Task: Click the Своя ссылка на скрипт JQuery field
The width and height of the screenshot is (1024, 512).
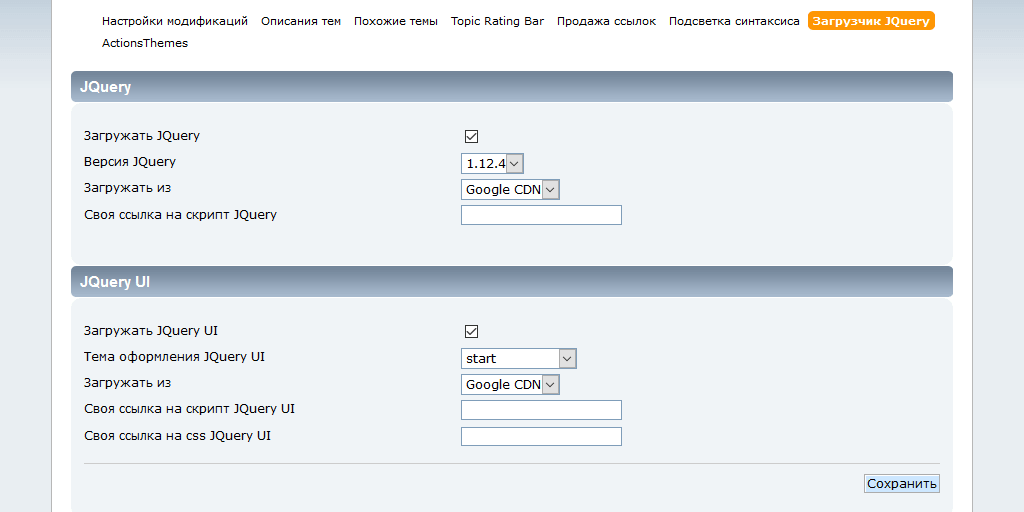Action: (x=541, y=215)
